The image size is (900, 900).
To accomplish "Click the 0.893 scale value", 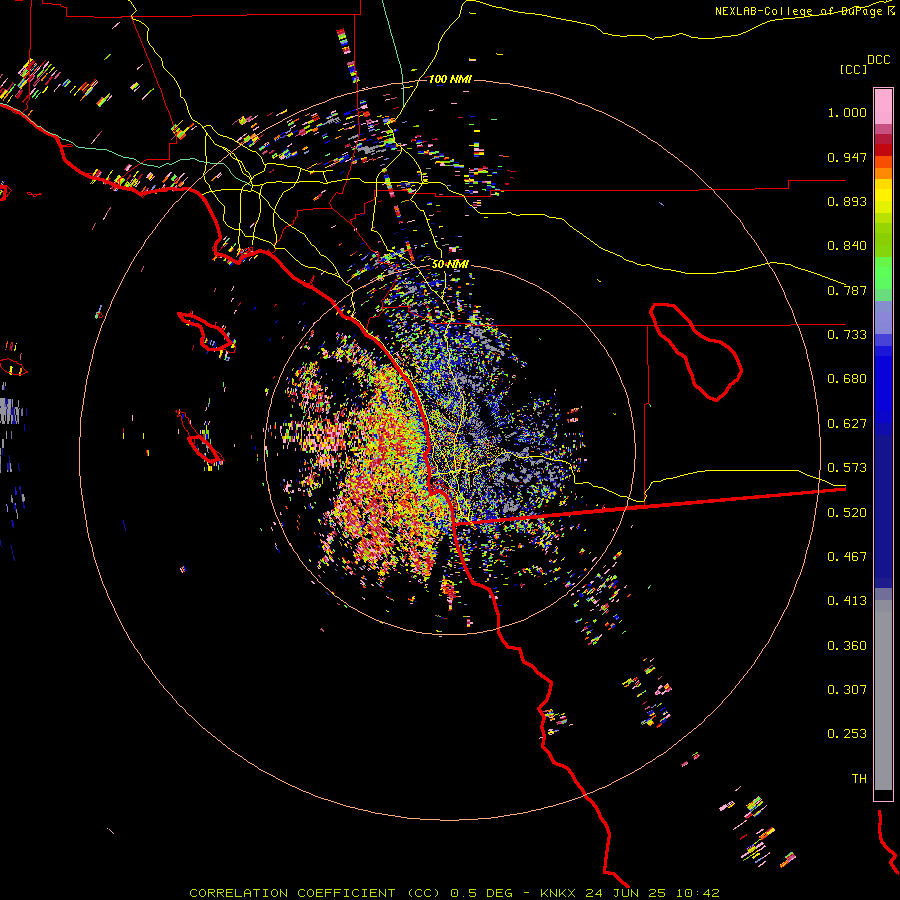I will click(847, 201).
